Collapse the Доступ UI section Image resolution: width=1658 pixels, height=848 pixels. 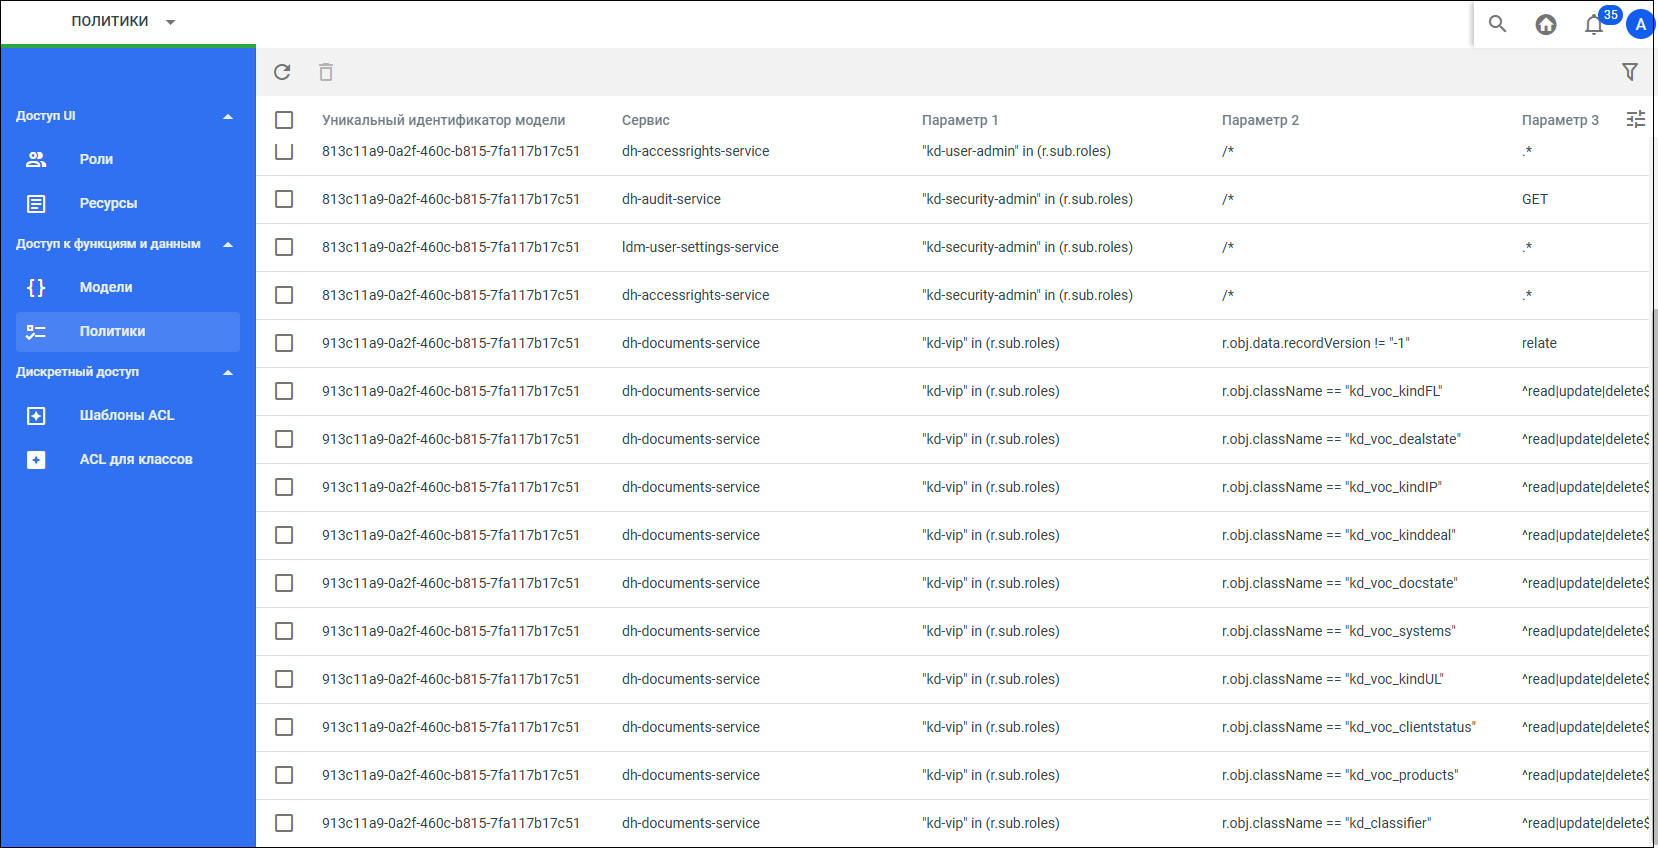(228, 116)
